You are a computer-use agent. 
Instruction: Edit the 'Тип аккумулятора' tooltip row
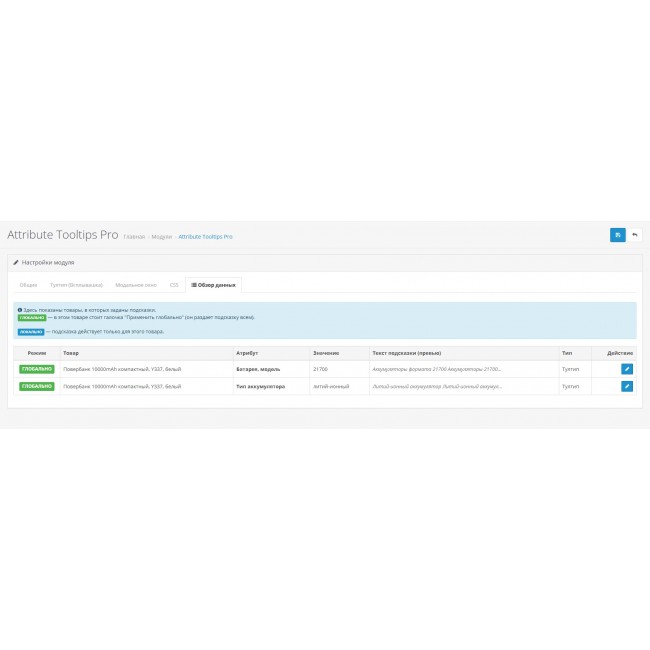[x=627, y=386]
